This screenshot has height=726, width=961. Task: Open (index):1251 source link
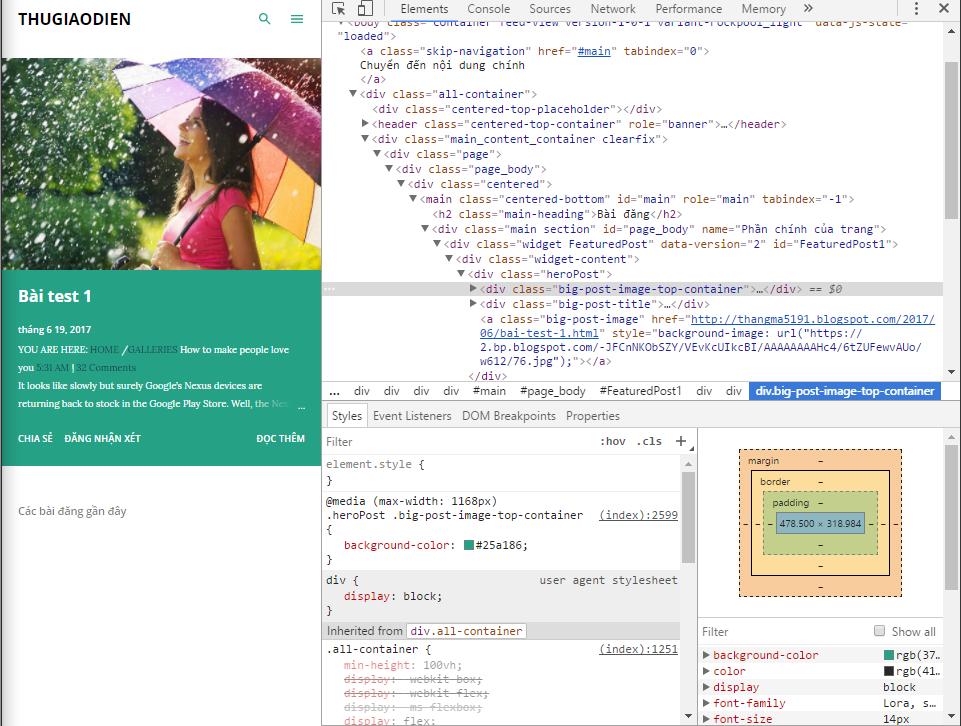(x=639, y=649)
